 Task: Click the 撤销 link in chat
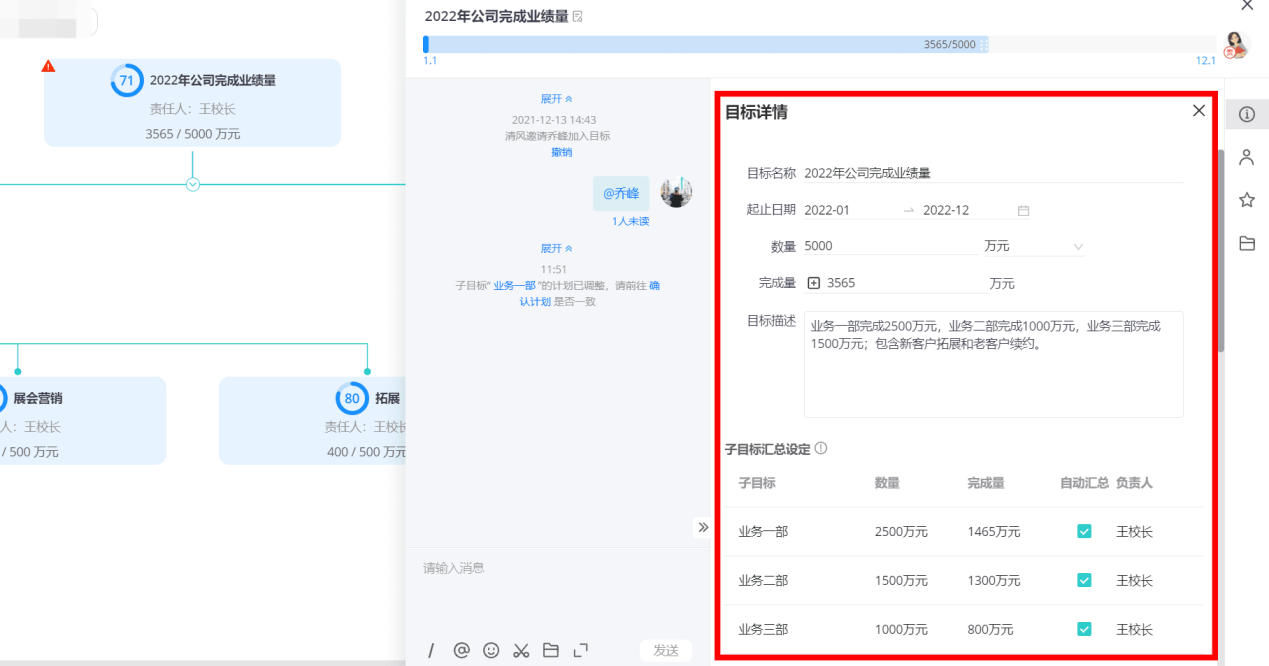pos(561,152)
